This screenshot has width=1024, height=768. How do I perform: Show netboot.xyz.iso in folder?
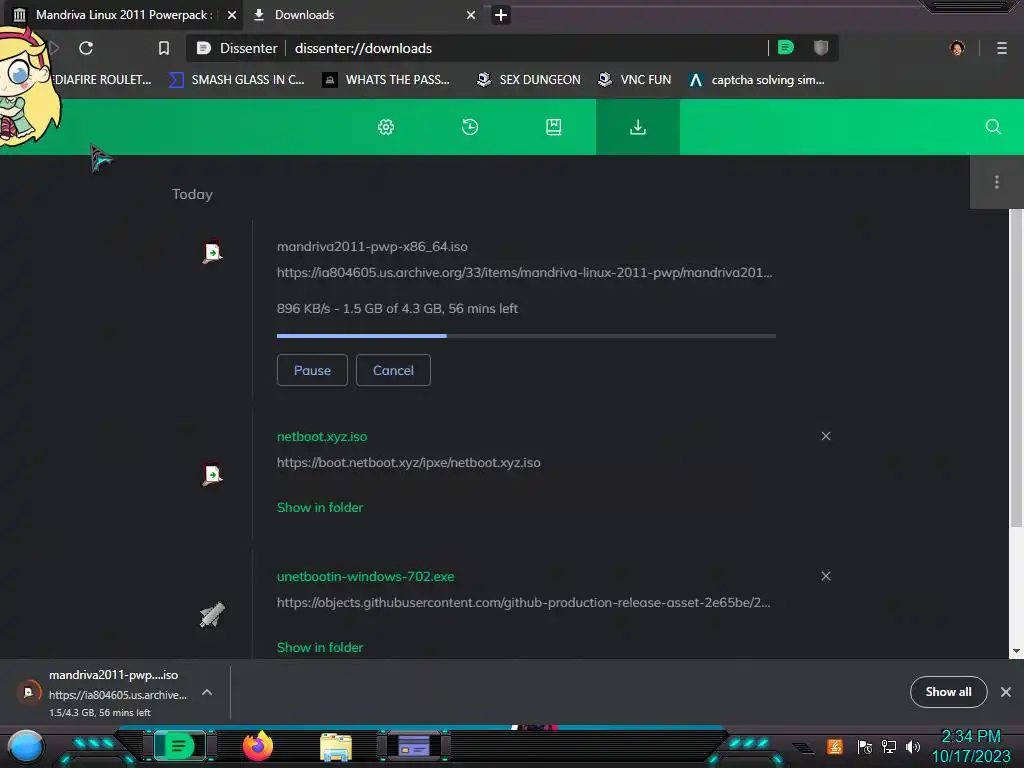320,507
